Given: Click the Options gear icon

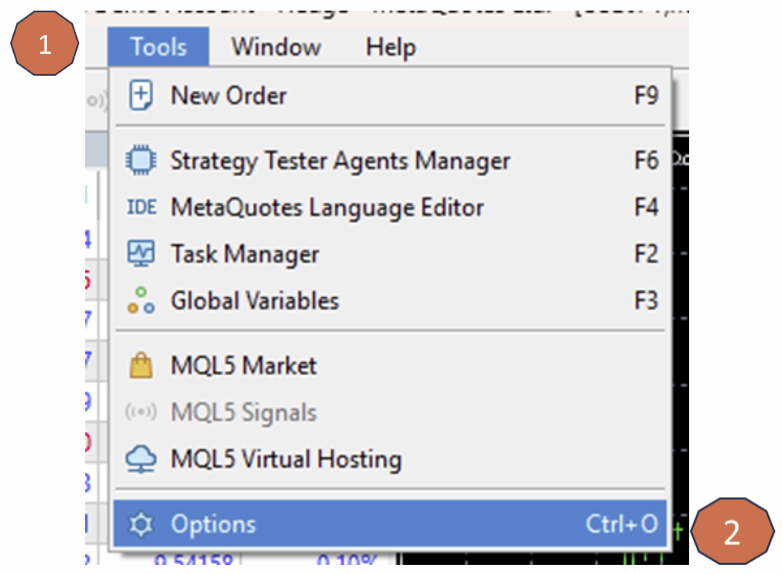Looking at the screenshot, I should 141,524.
